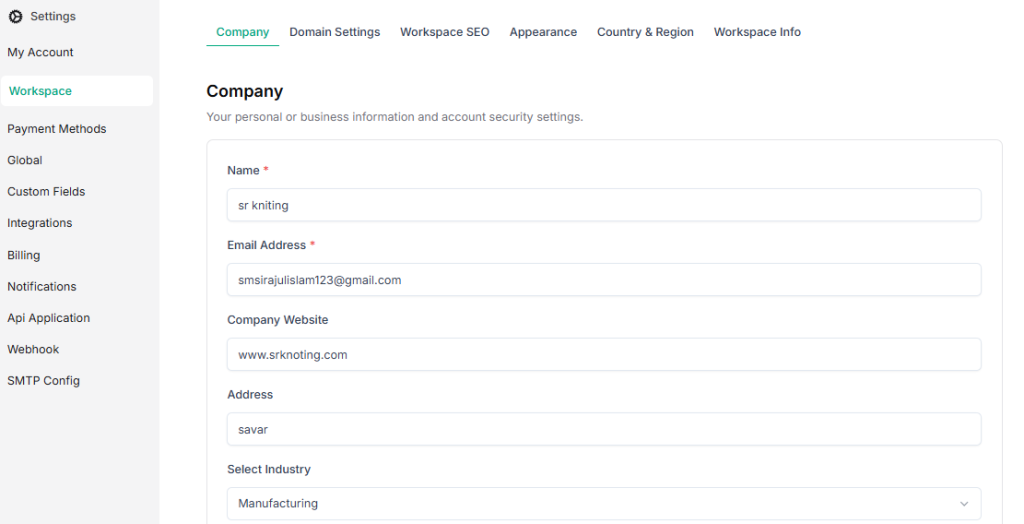
Task: Click the Settings gear icon
Action: pos(15,17)
